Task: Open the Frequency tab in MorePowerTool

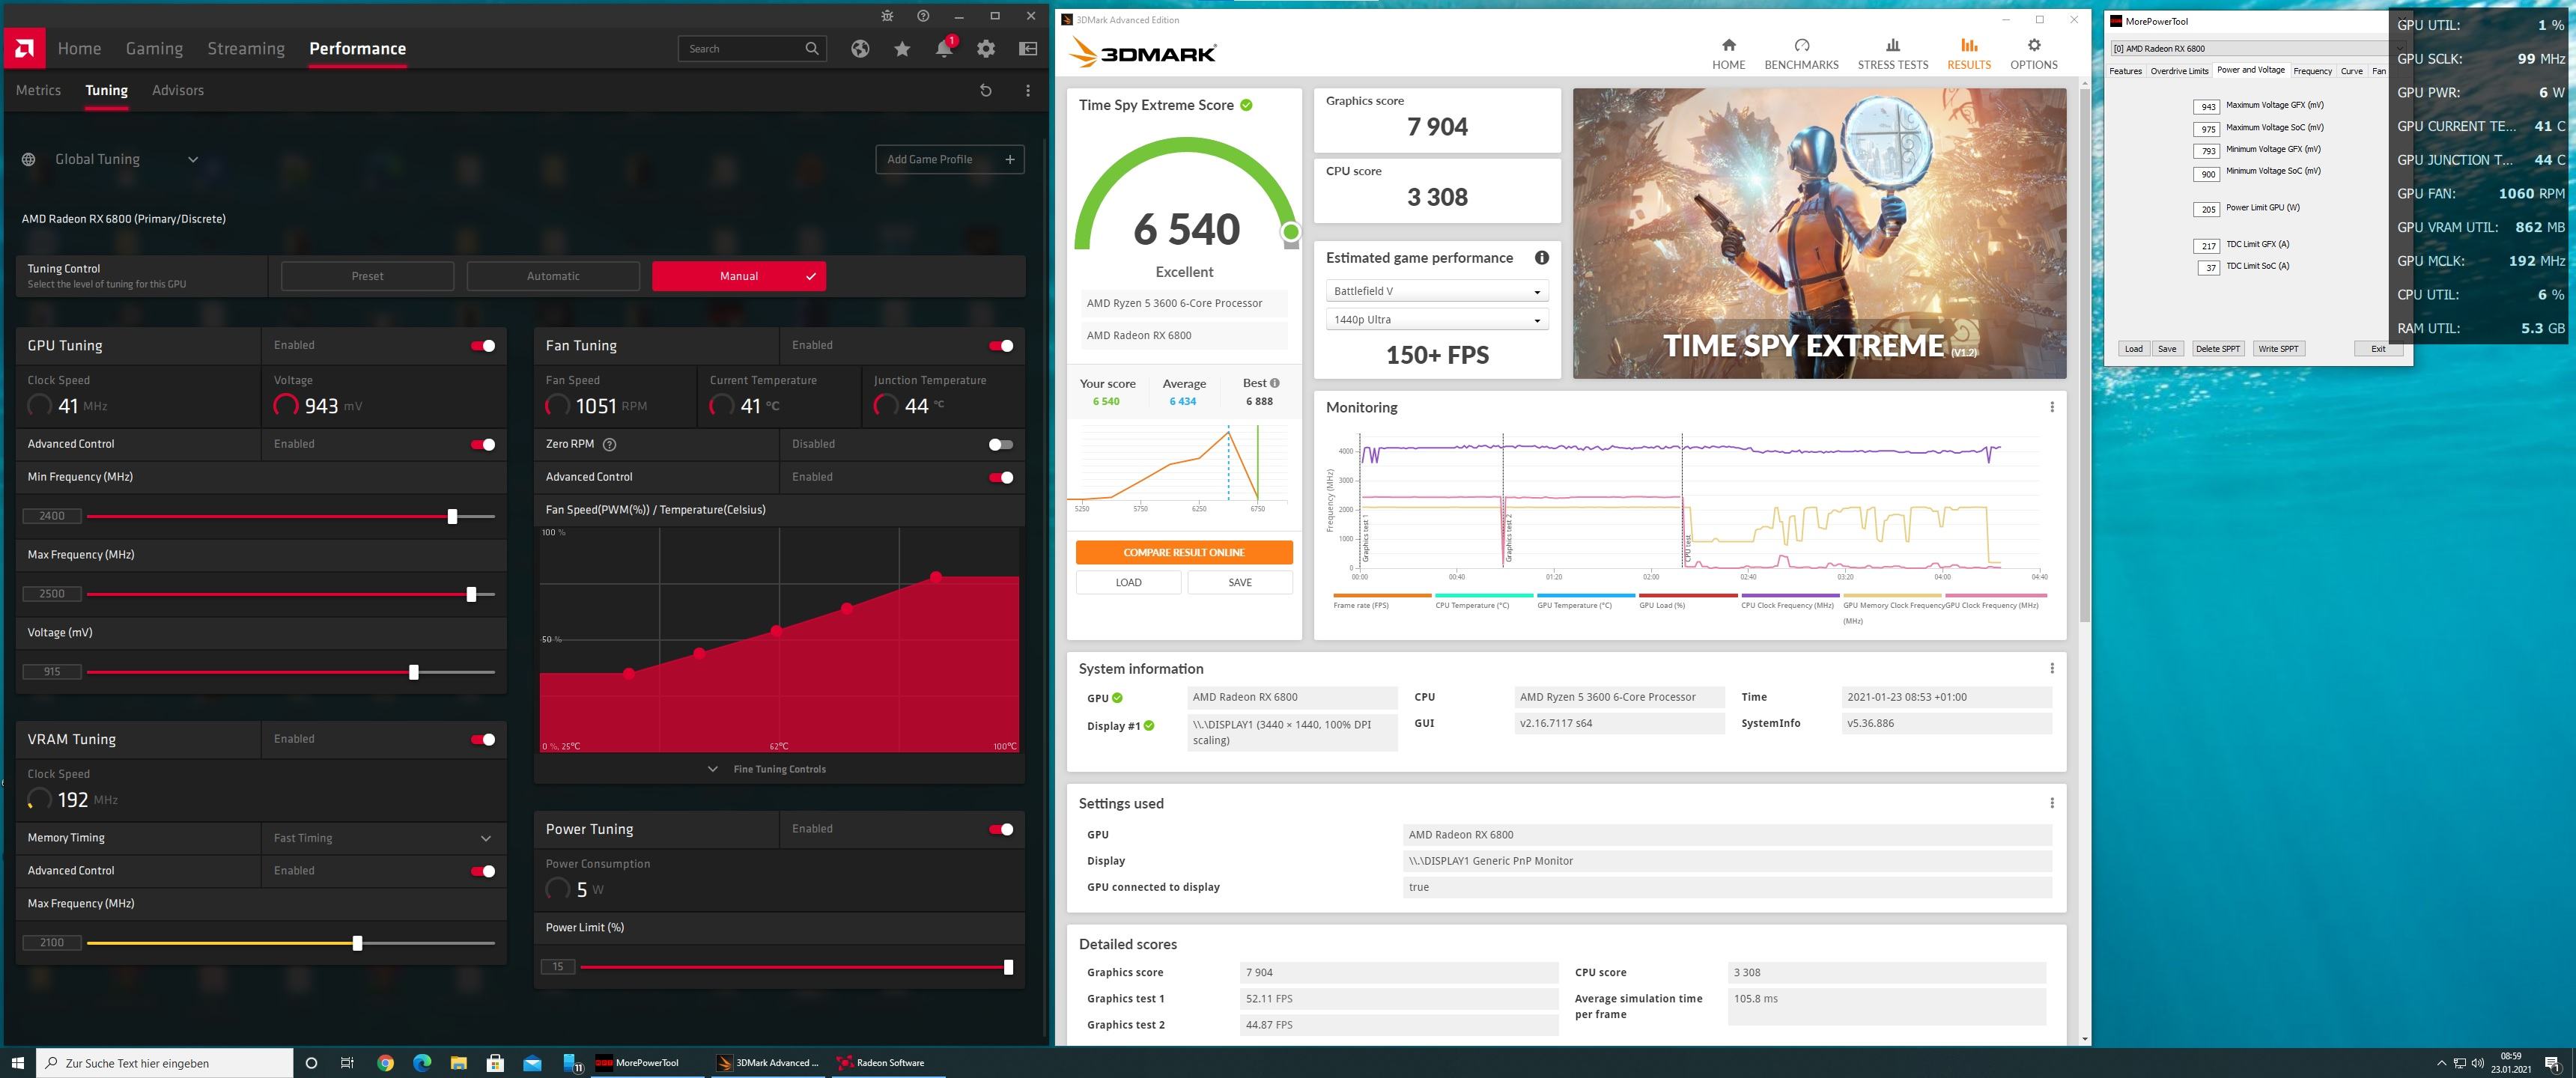Action: pos(2312,71)
